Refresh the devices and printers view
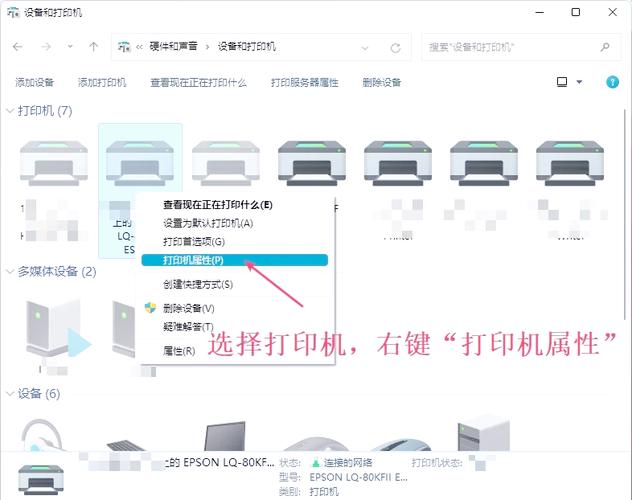 pyautogui.click(x=395, y=48)
